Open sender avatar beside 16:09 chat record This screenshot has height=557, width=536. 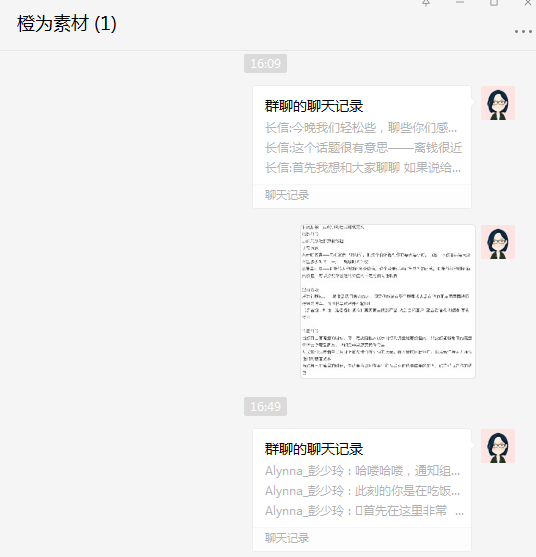tap(498, 103)
